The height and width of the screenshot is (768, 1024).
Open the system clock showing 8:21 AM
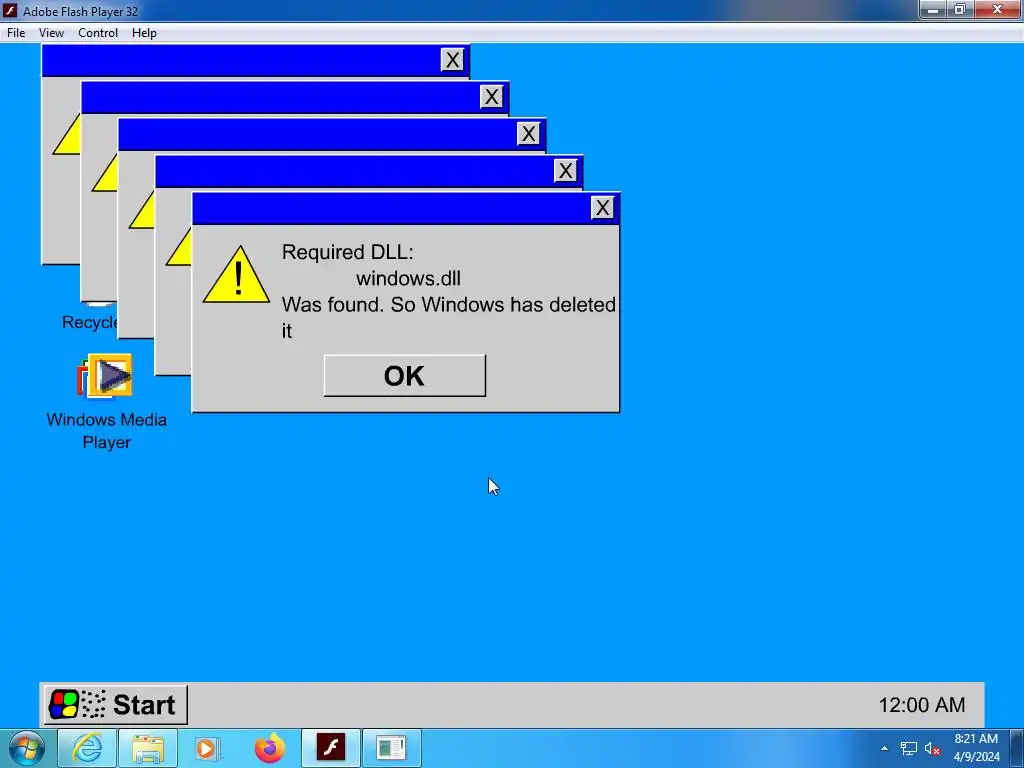(976, 748)
